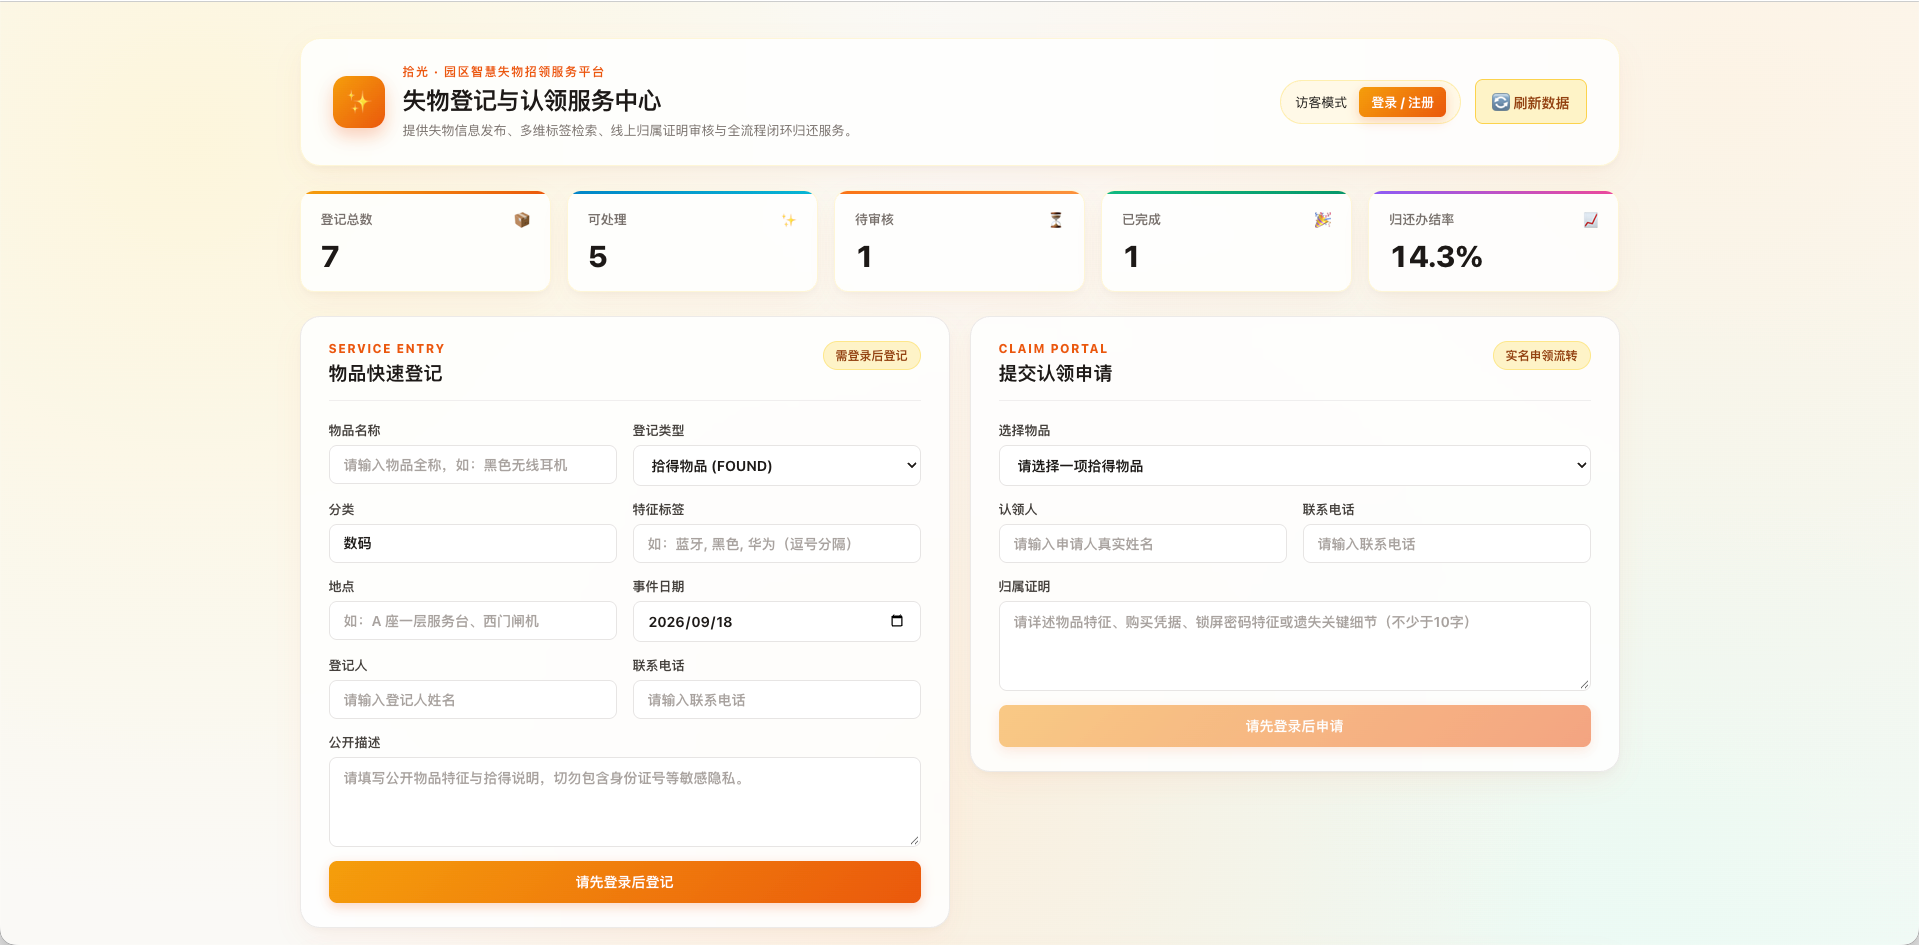Select the 地点 input field
The height and width of the screenshot is (945, 1919).
coord(473,621)
